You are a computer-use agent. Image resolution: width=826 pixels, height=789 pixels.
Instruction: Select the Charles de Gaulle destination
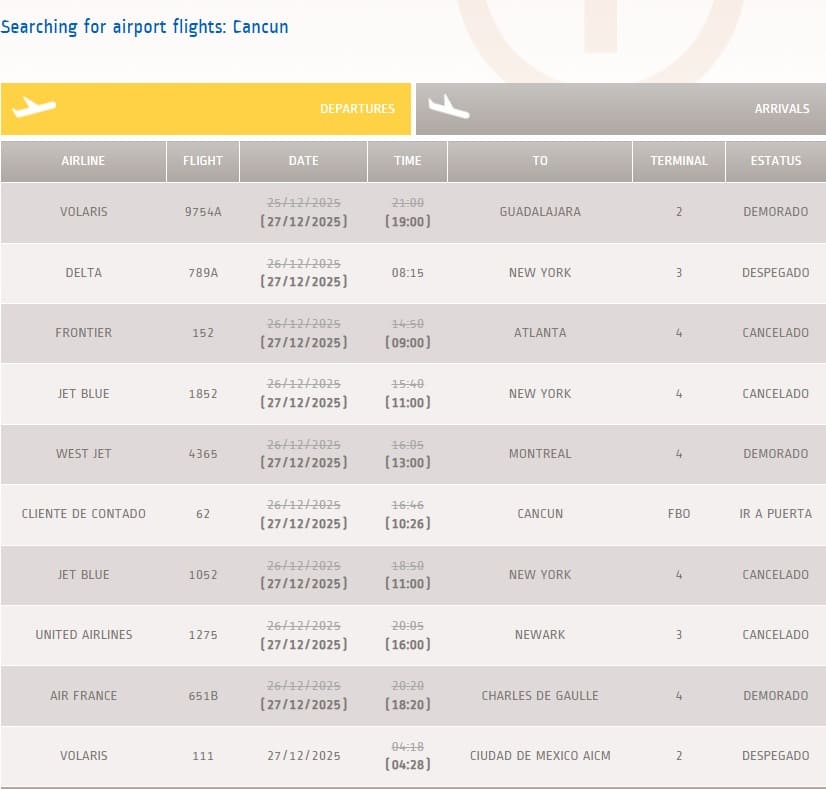pyautogui.click(x=540, y=696)
